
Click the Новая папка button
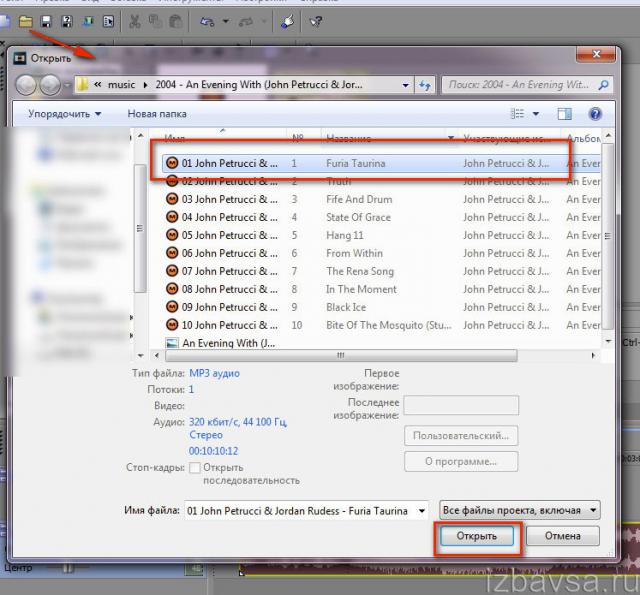click(157, 114)
